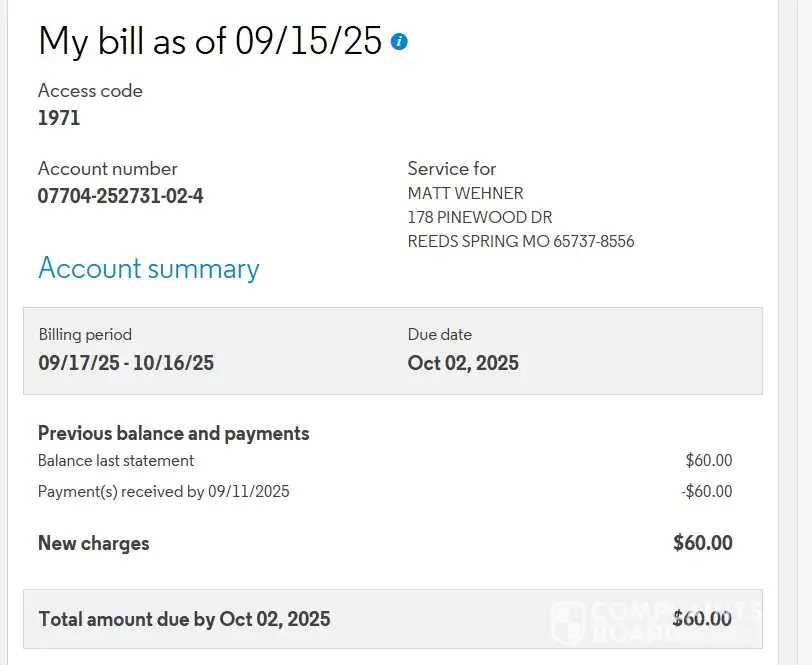Viewport: 812px width, 665px height.
Task: Click the blue info icon beside bill date
Action: (399, 41)
